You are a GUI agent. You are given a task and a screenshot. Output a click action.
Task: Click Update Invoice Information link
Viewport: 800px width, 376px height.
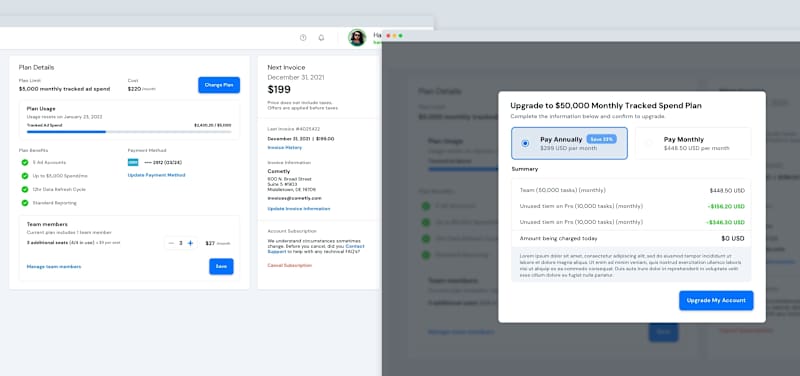(299, 209)
